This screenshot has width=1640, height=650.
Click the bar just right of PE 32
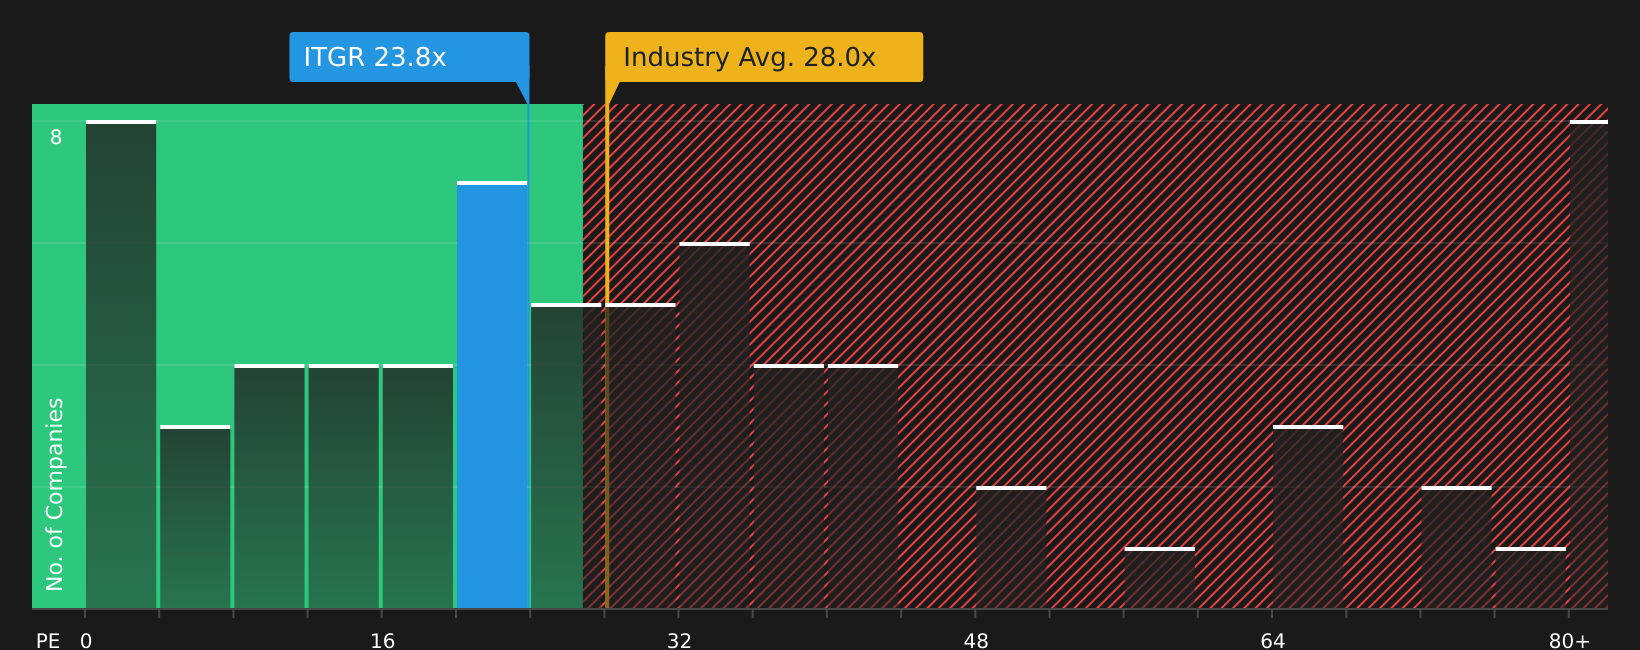pos(714,425)
